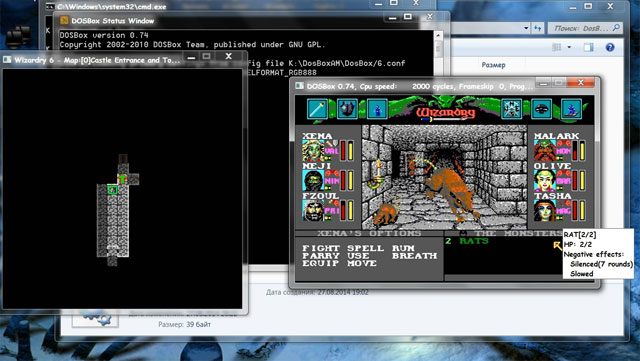
Task: Click the refresh button in Explorer address bar
Action: 538,28
